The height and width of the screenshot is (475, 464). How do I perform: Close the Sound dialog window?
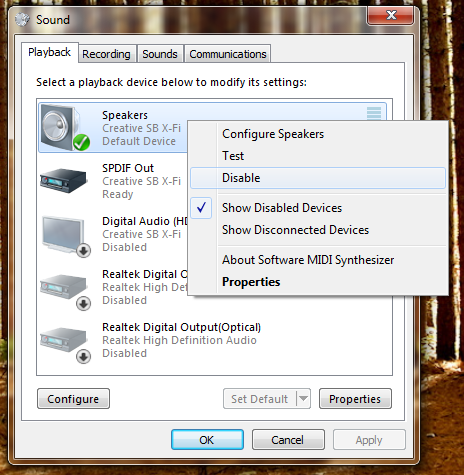(x=391, y=15)
